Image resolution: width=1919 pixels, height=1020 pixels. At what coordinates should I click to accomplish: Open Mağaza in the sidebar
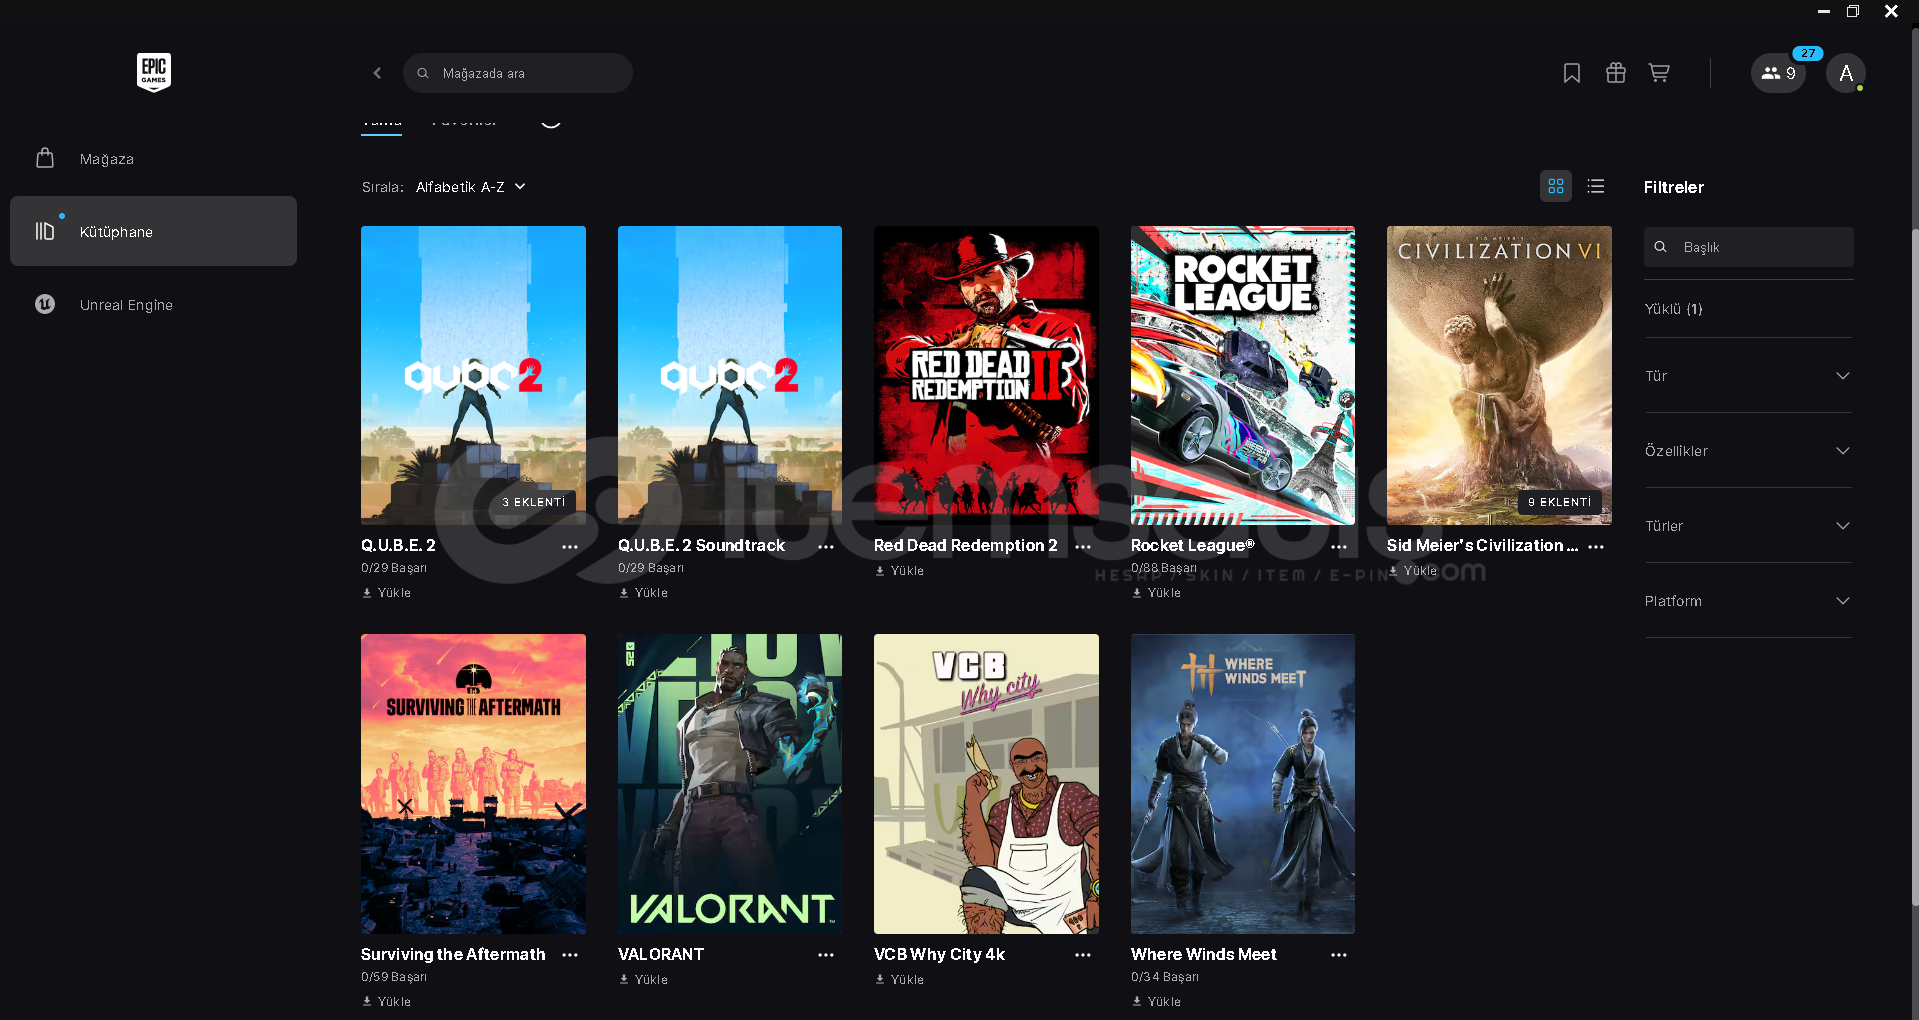153,159
